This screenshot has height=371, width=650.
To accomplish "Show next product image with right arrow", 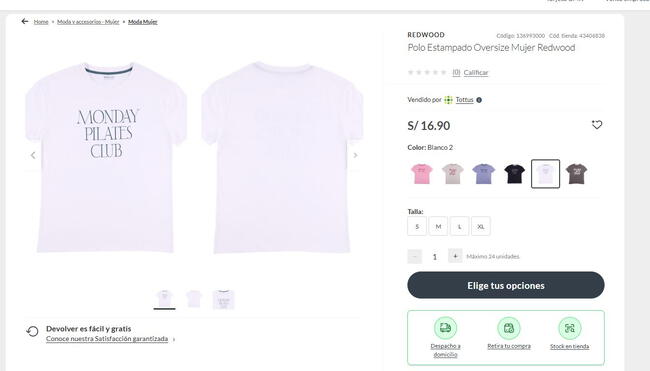I will (355, 155).
